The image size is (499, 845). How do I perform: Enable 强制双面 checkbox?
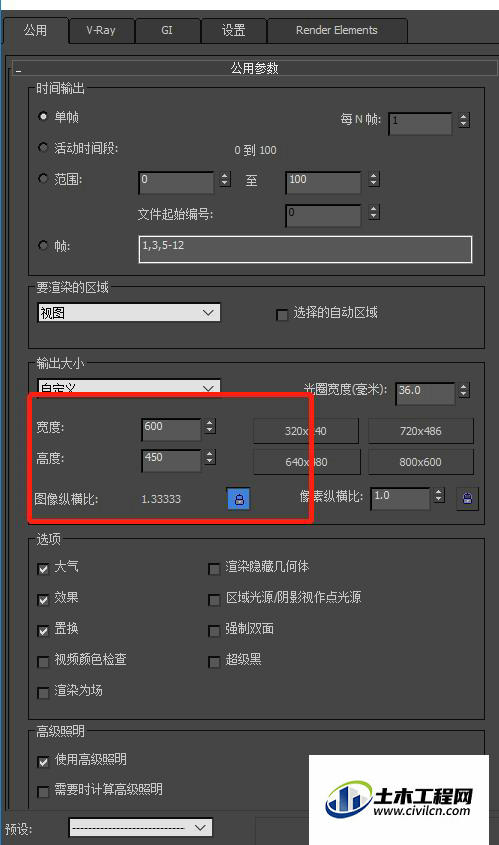(214, 631)
